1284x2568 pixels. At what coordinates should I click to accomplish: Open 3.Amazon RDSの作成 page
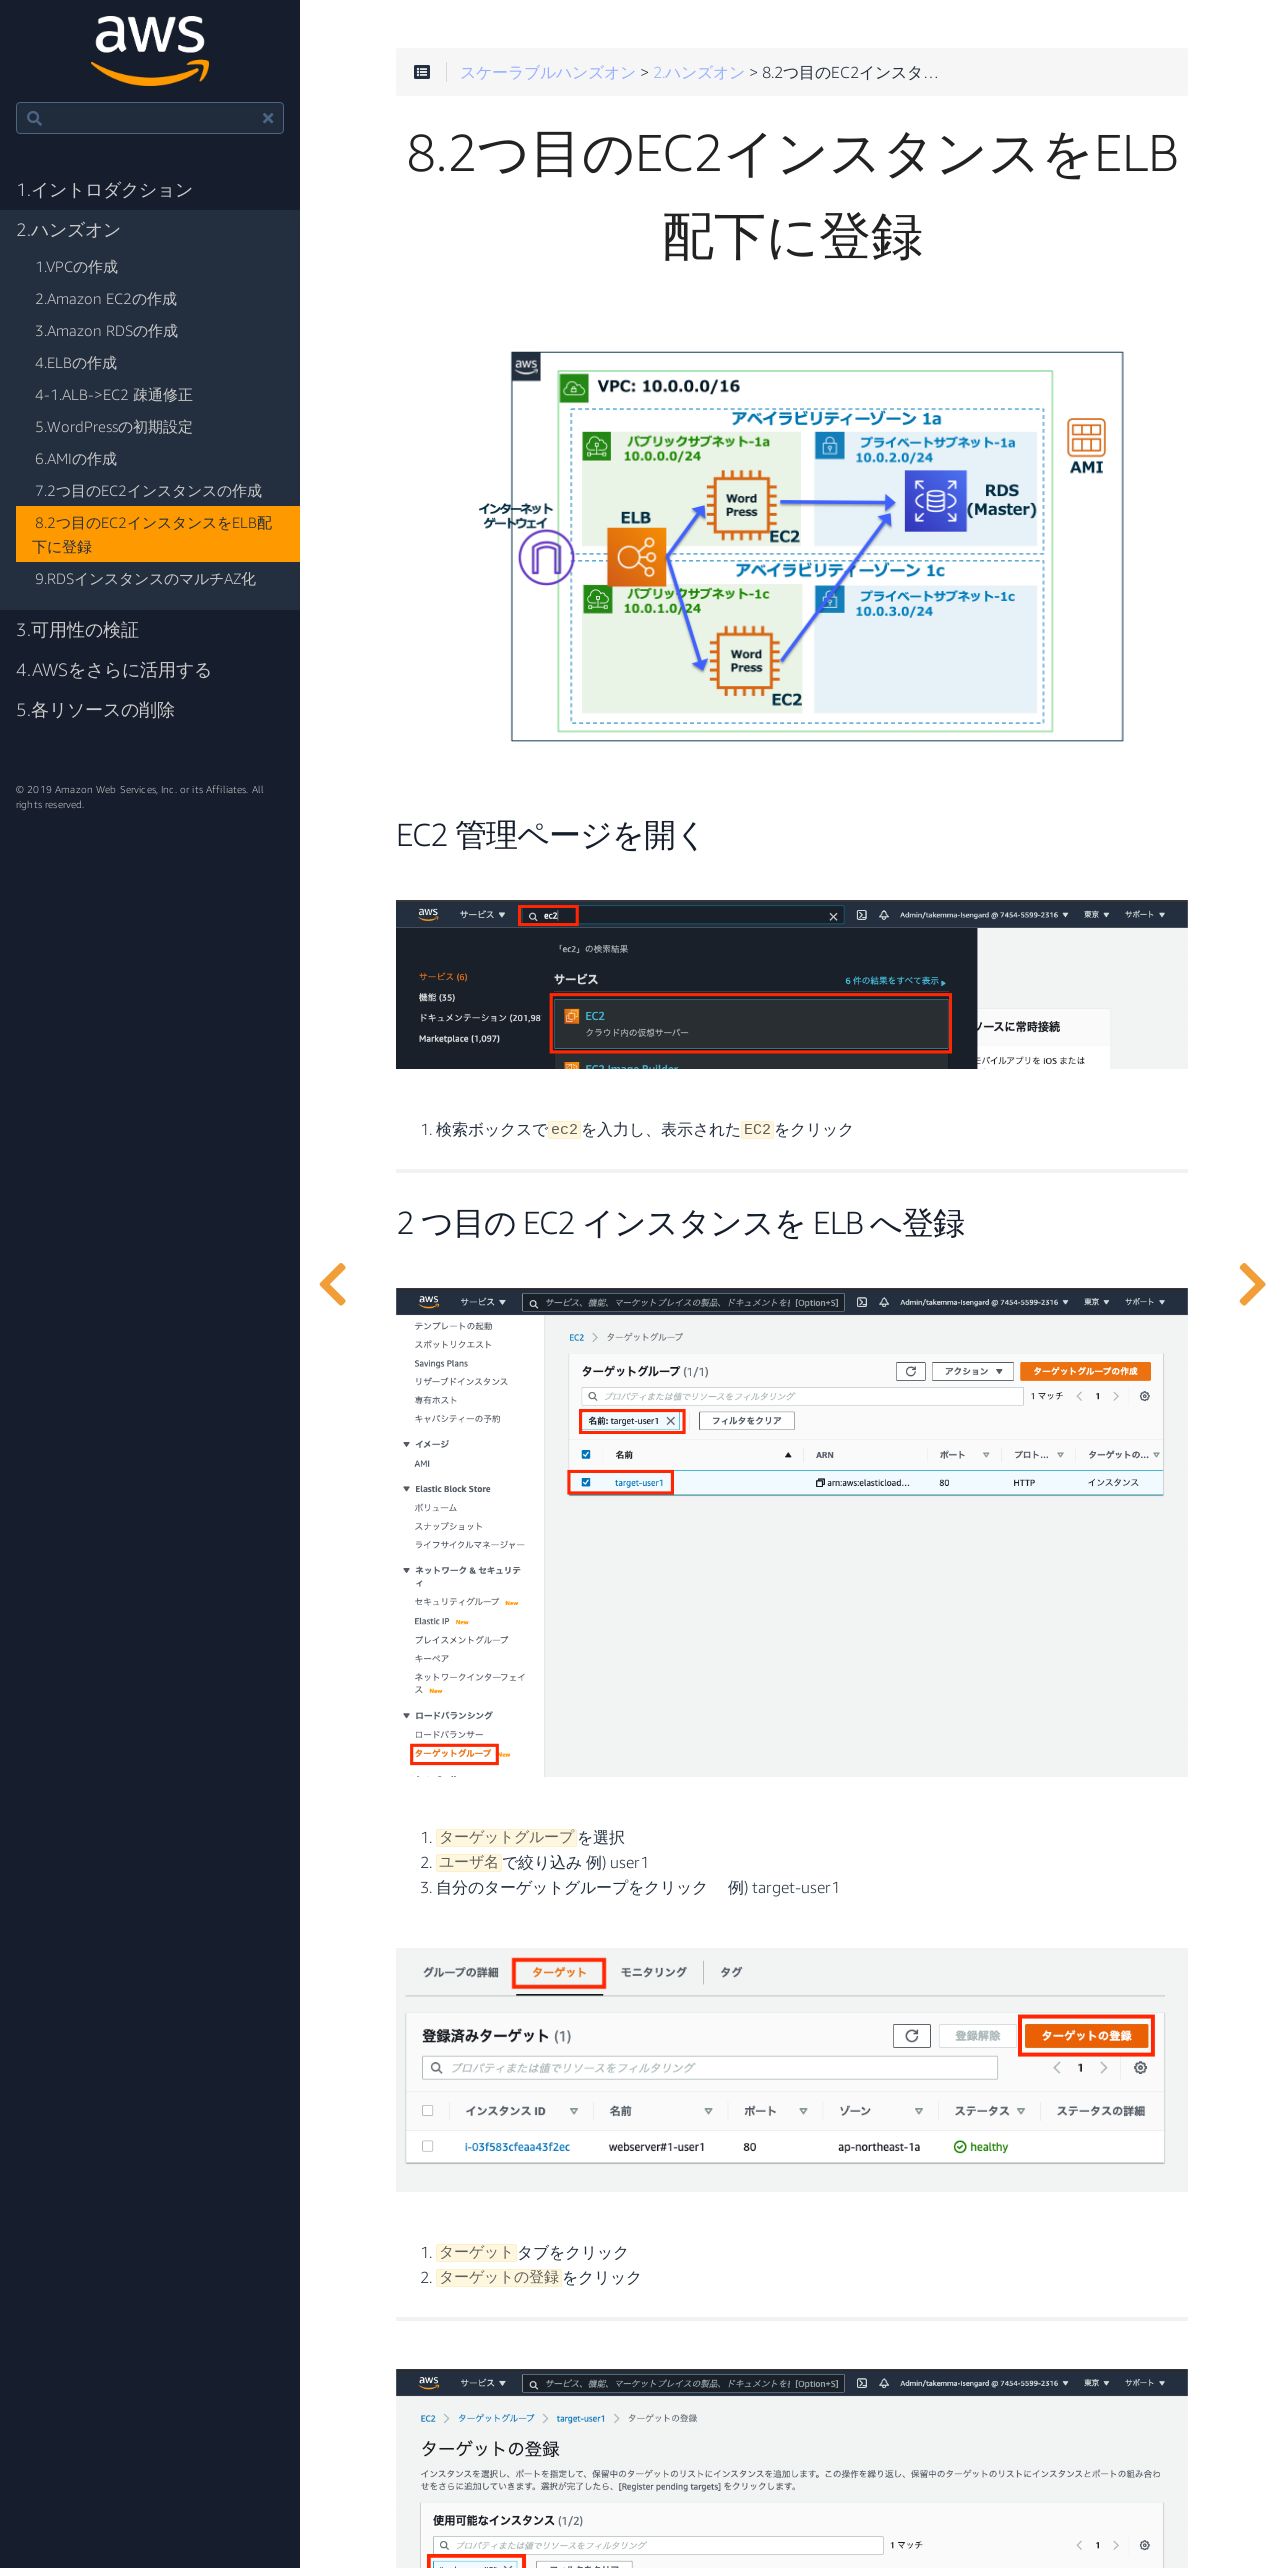pos(106,331)
